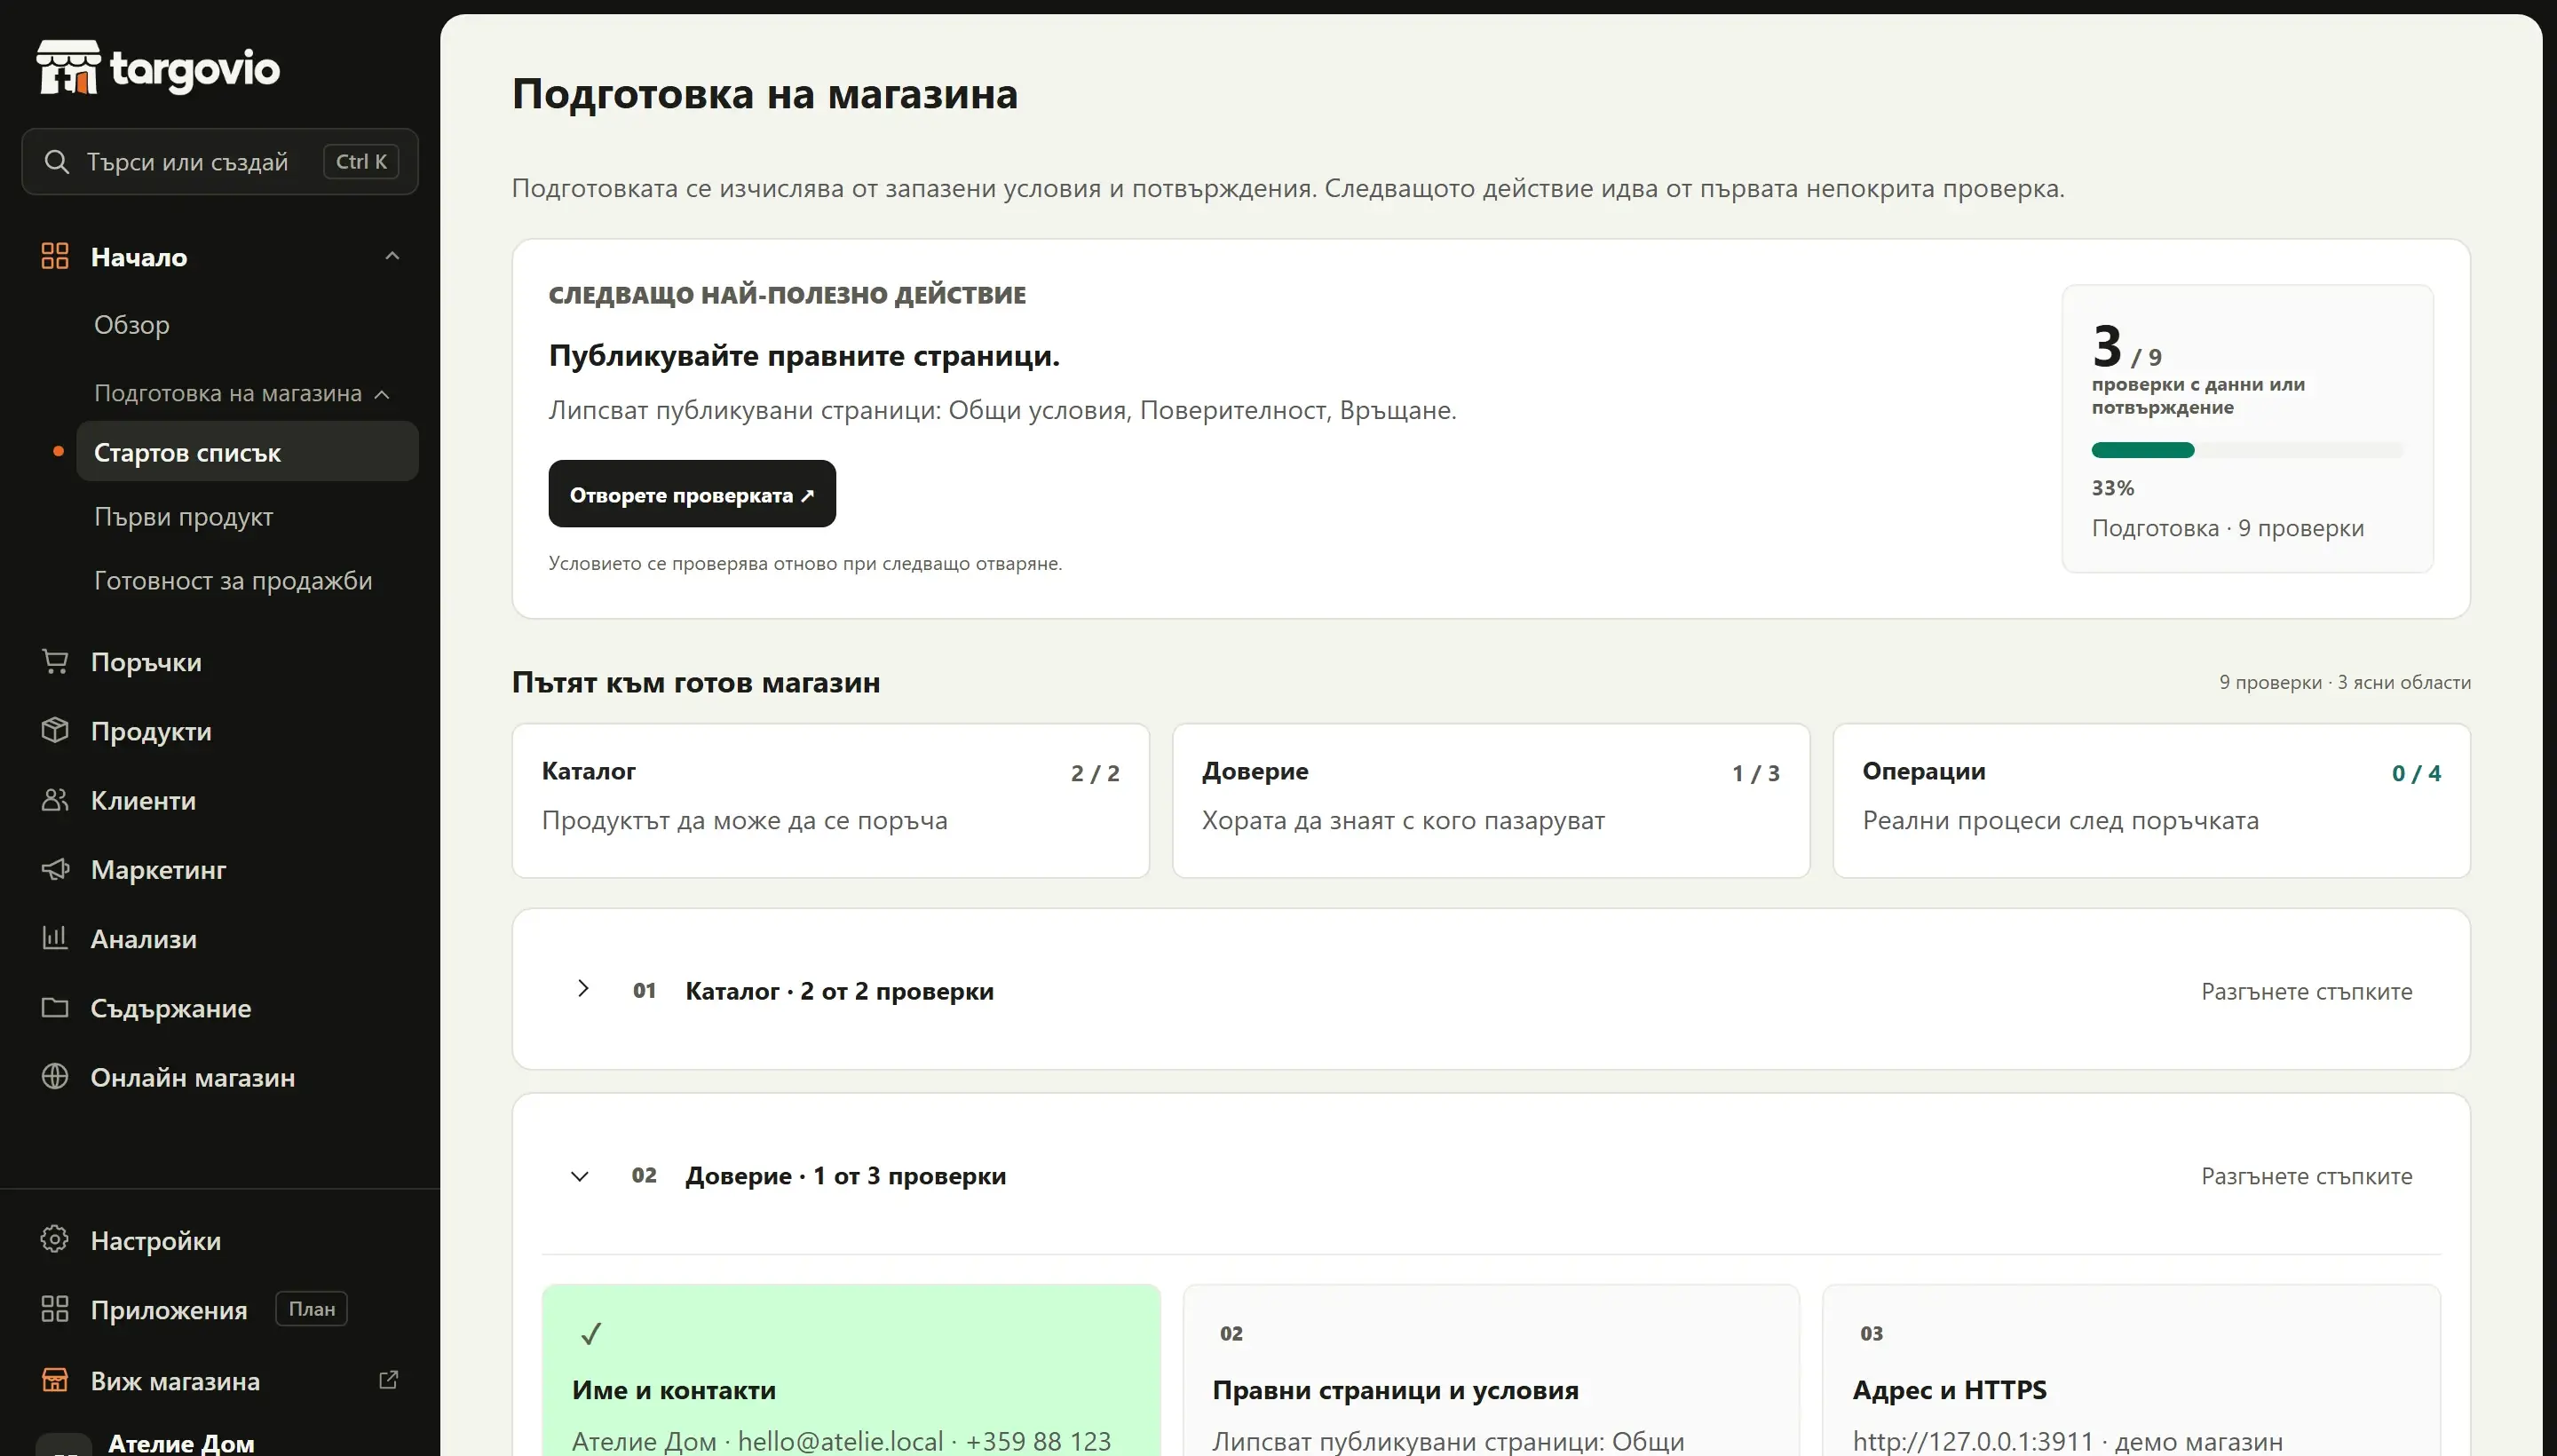This screenshot has height=1456, width=2557.
Task: Open the Каталог 2 / 2 summary card
Action: (830, 801)
